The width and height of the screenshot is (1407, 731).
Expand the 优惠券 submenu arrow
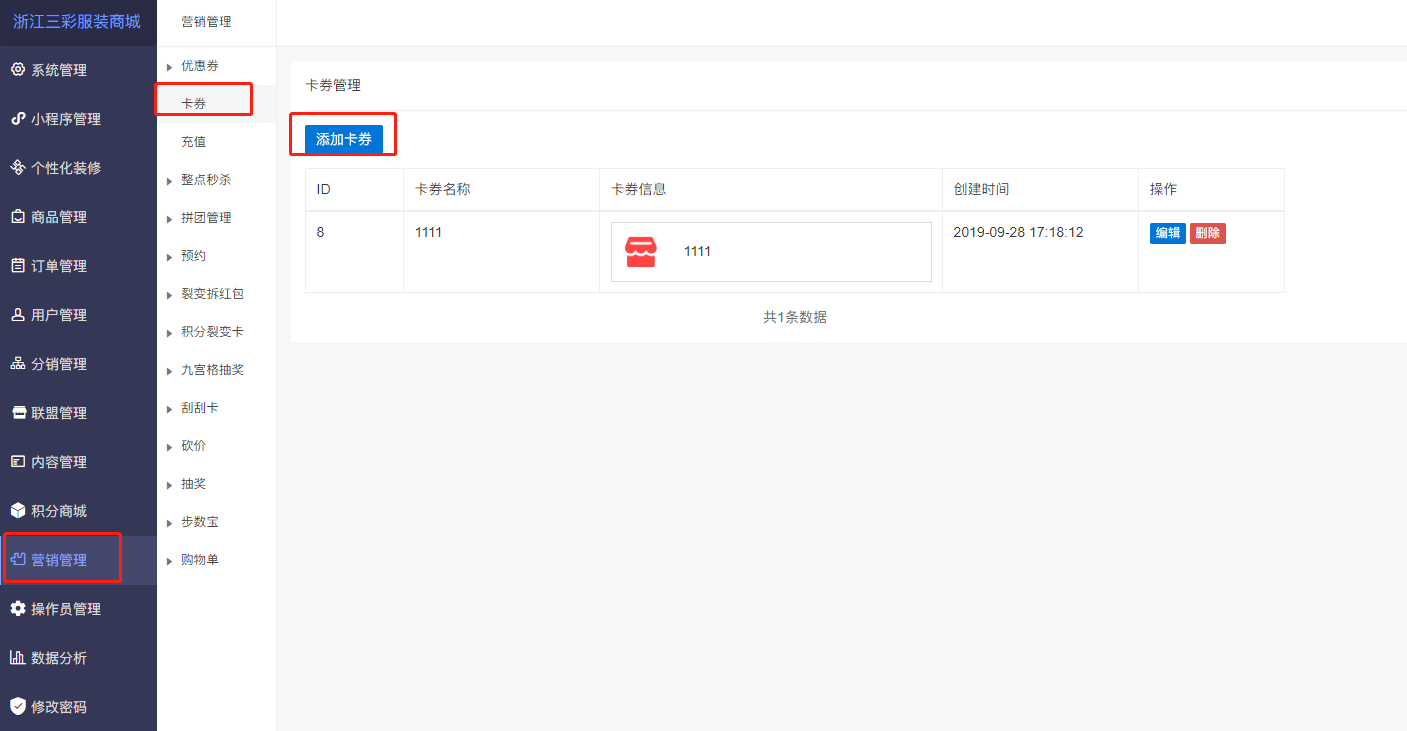169,67
